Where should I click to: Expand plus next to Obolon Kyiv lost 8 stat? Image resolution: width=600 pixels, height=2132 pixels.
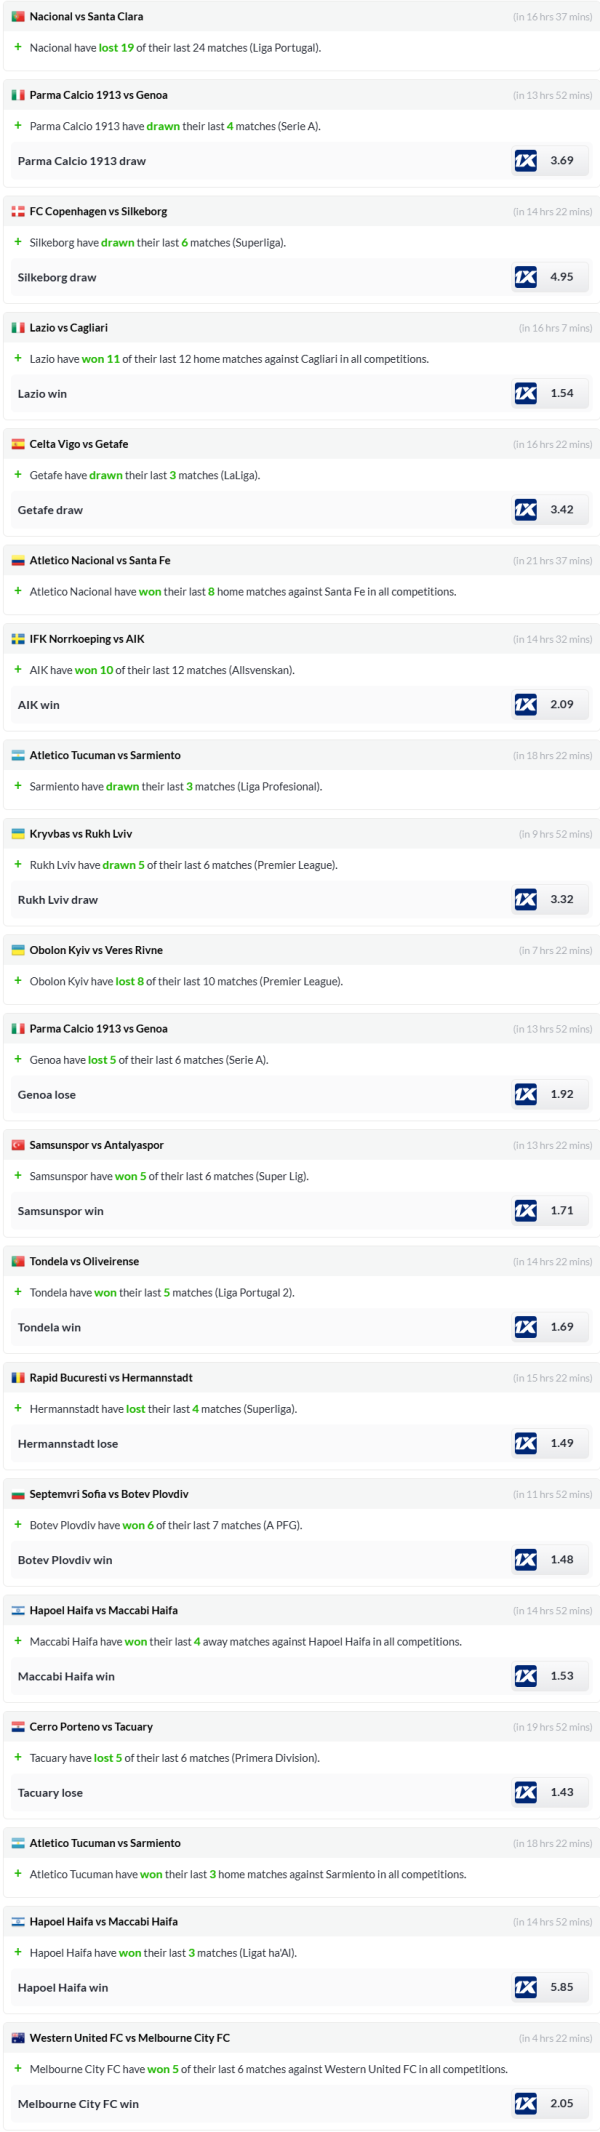[x=18, y=981]
